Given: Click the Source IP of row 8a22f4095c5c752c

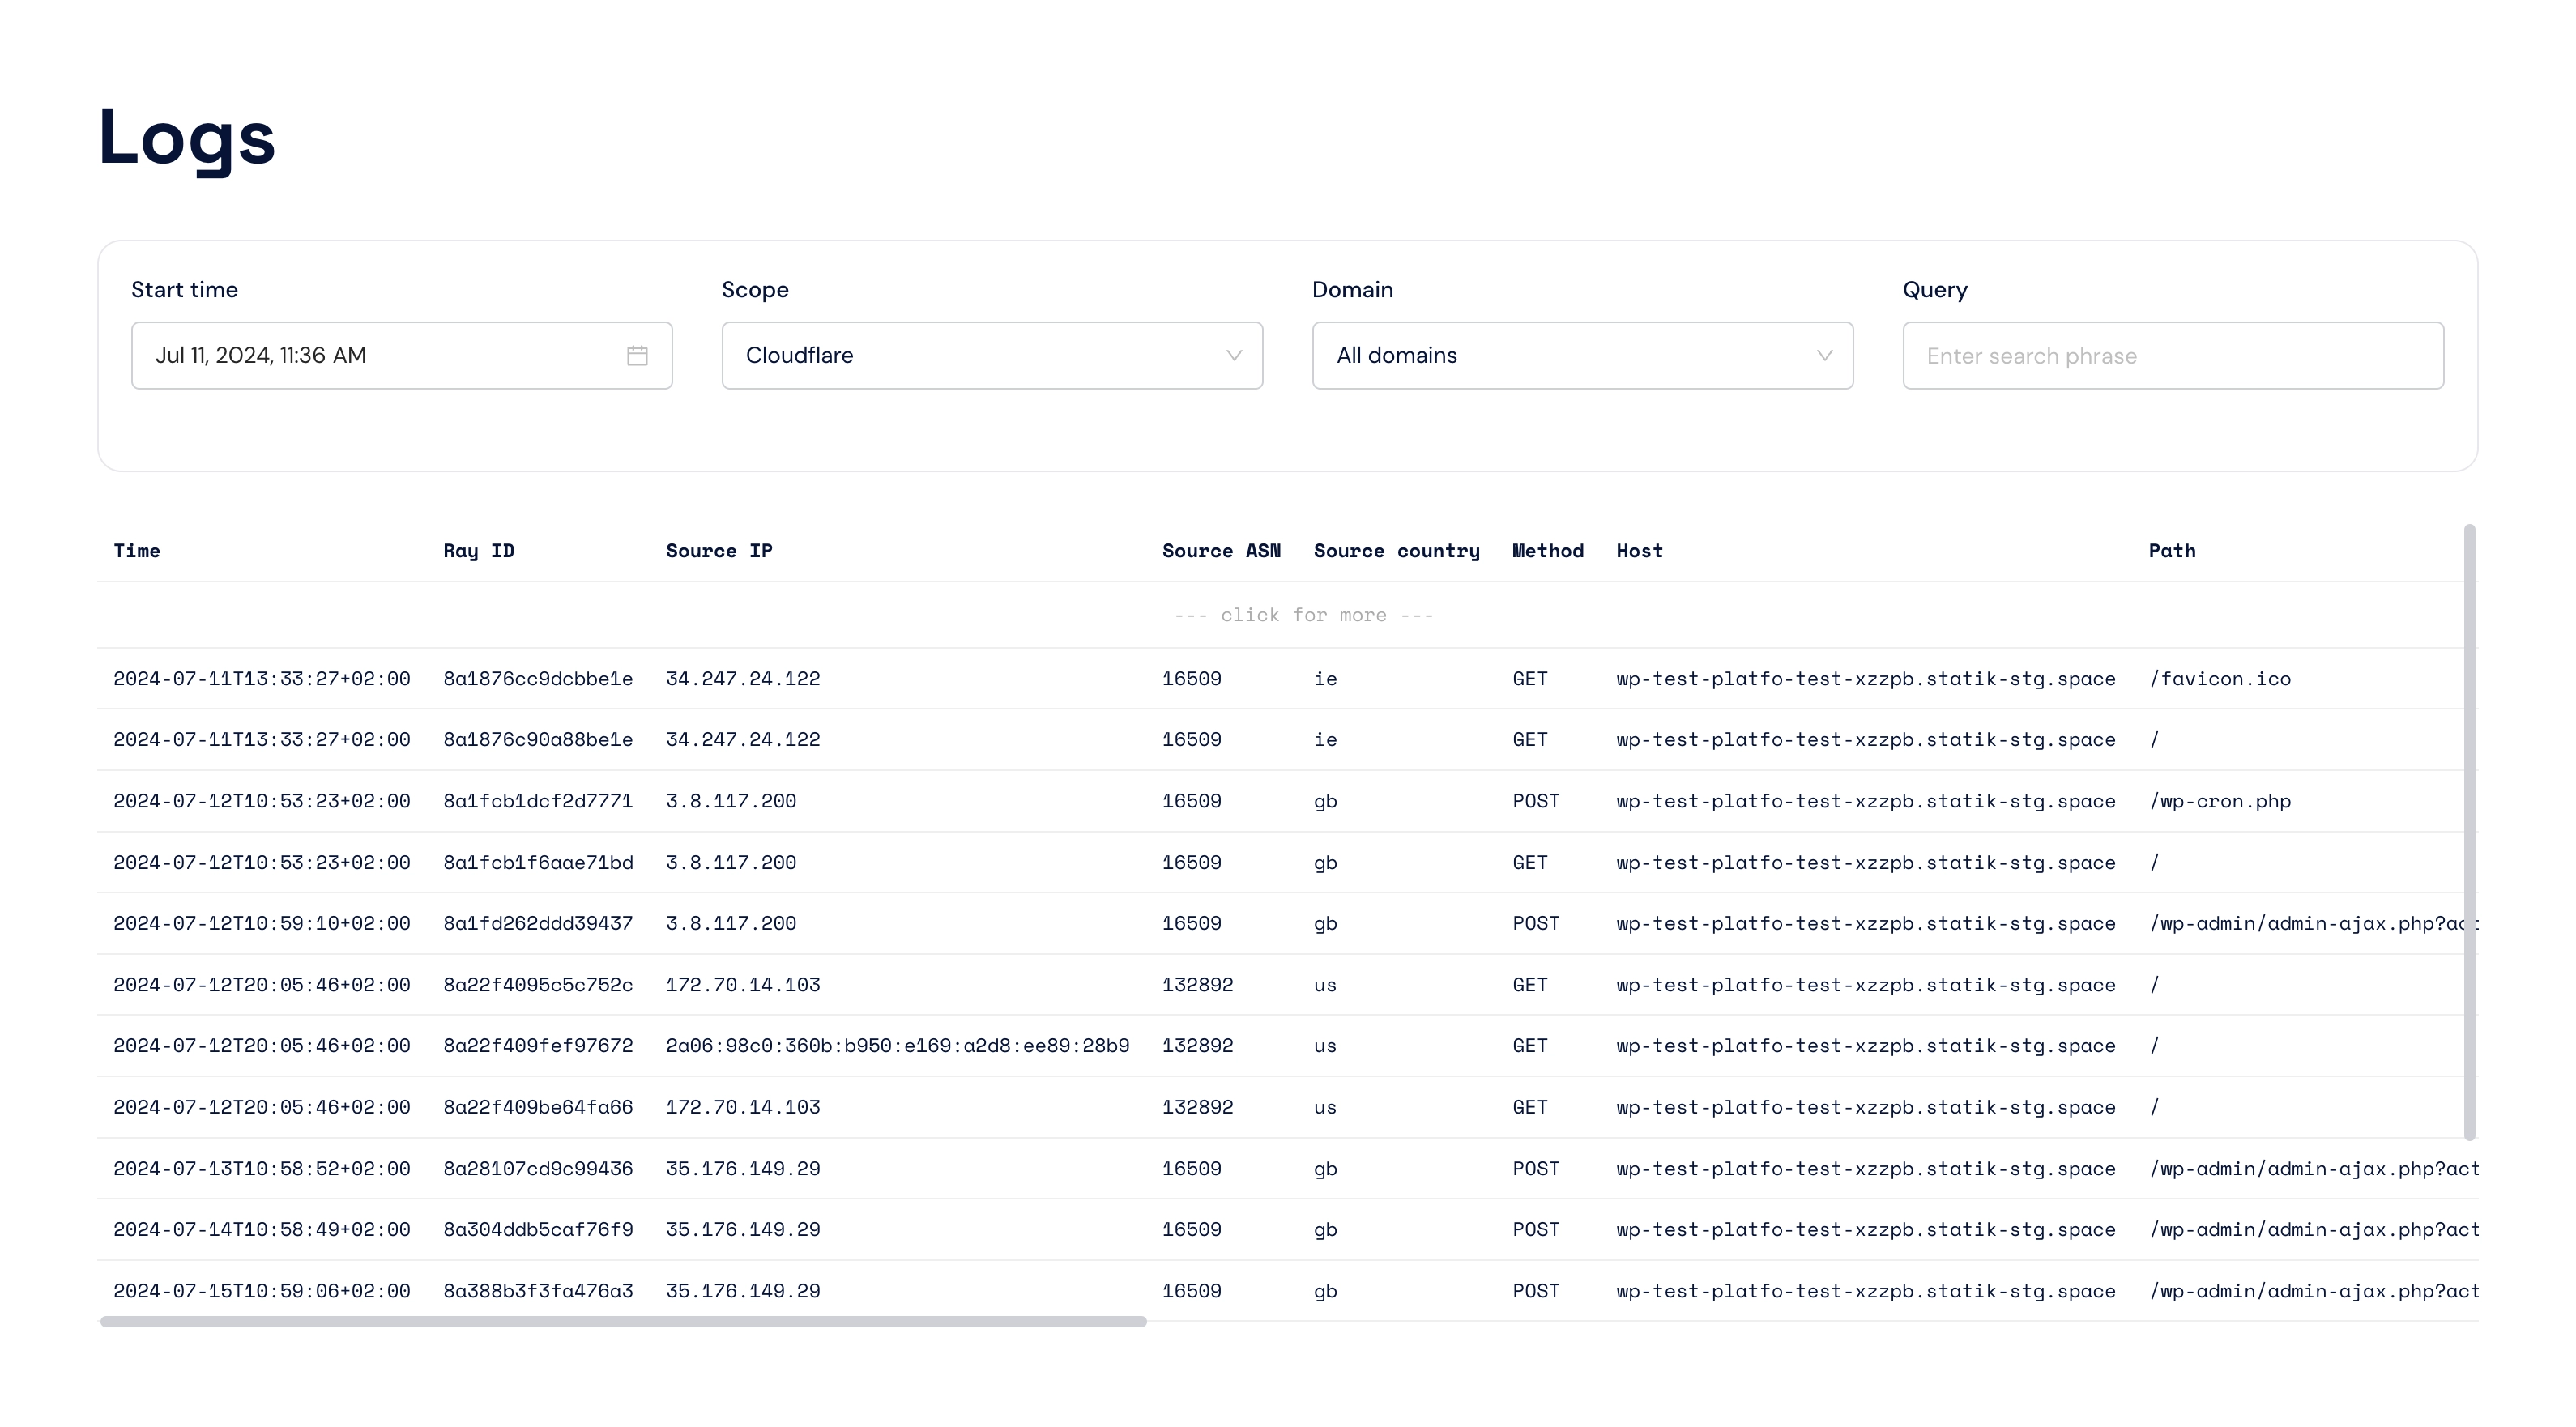Looking at the screenshot, I should tap(743, 984).
